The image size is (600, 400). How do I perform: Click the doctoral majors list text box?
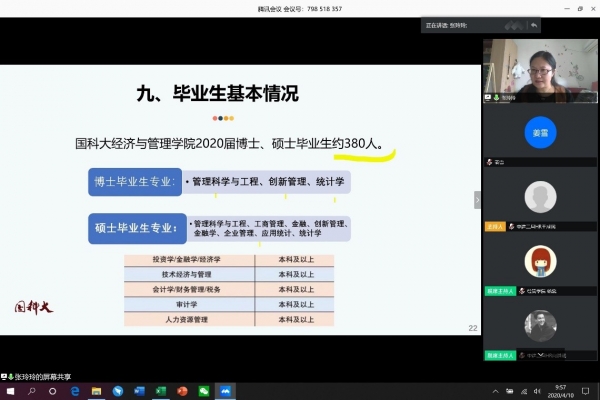pos(267,182)
